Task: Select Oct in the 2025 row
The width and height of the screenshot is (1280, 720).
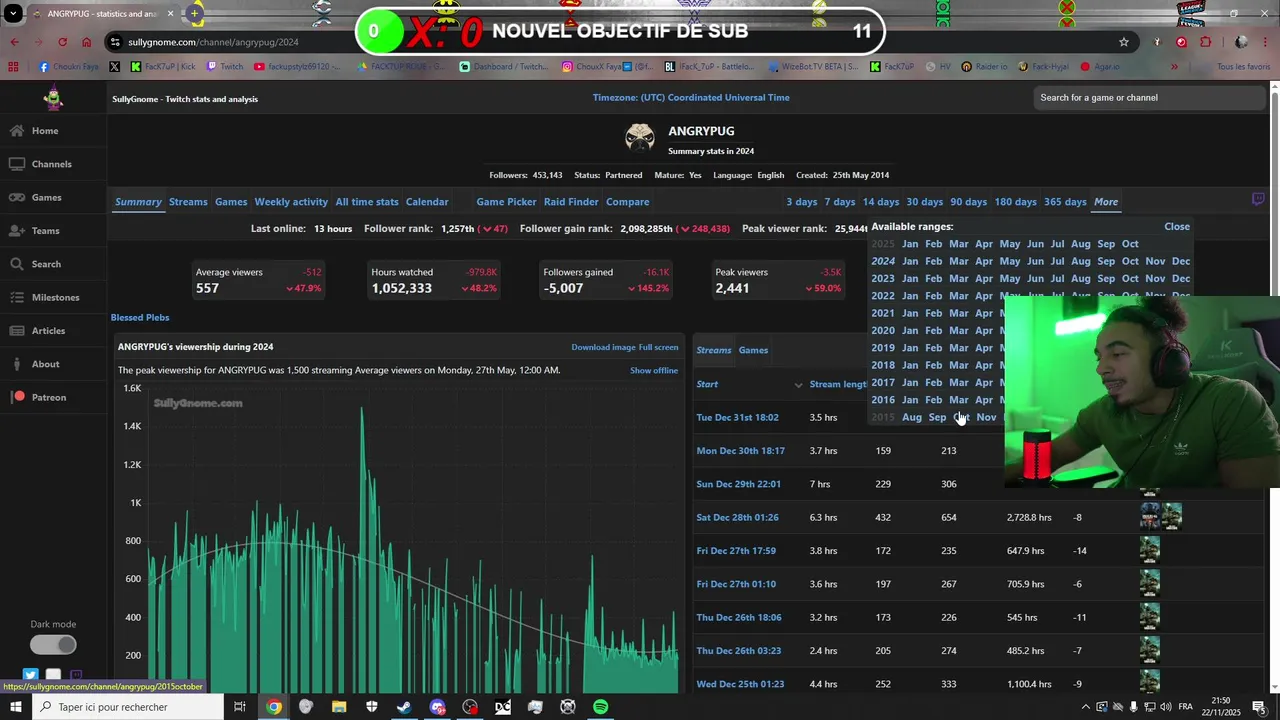Action: tap(1130, 244)
